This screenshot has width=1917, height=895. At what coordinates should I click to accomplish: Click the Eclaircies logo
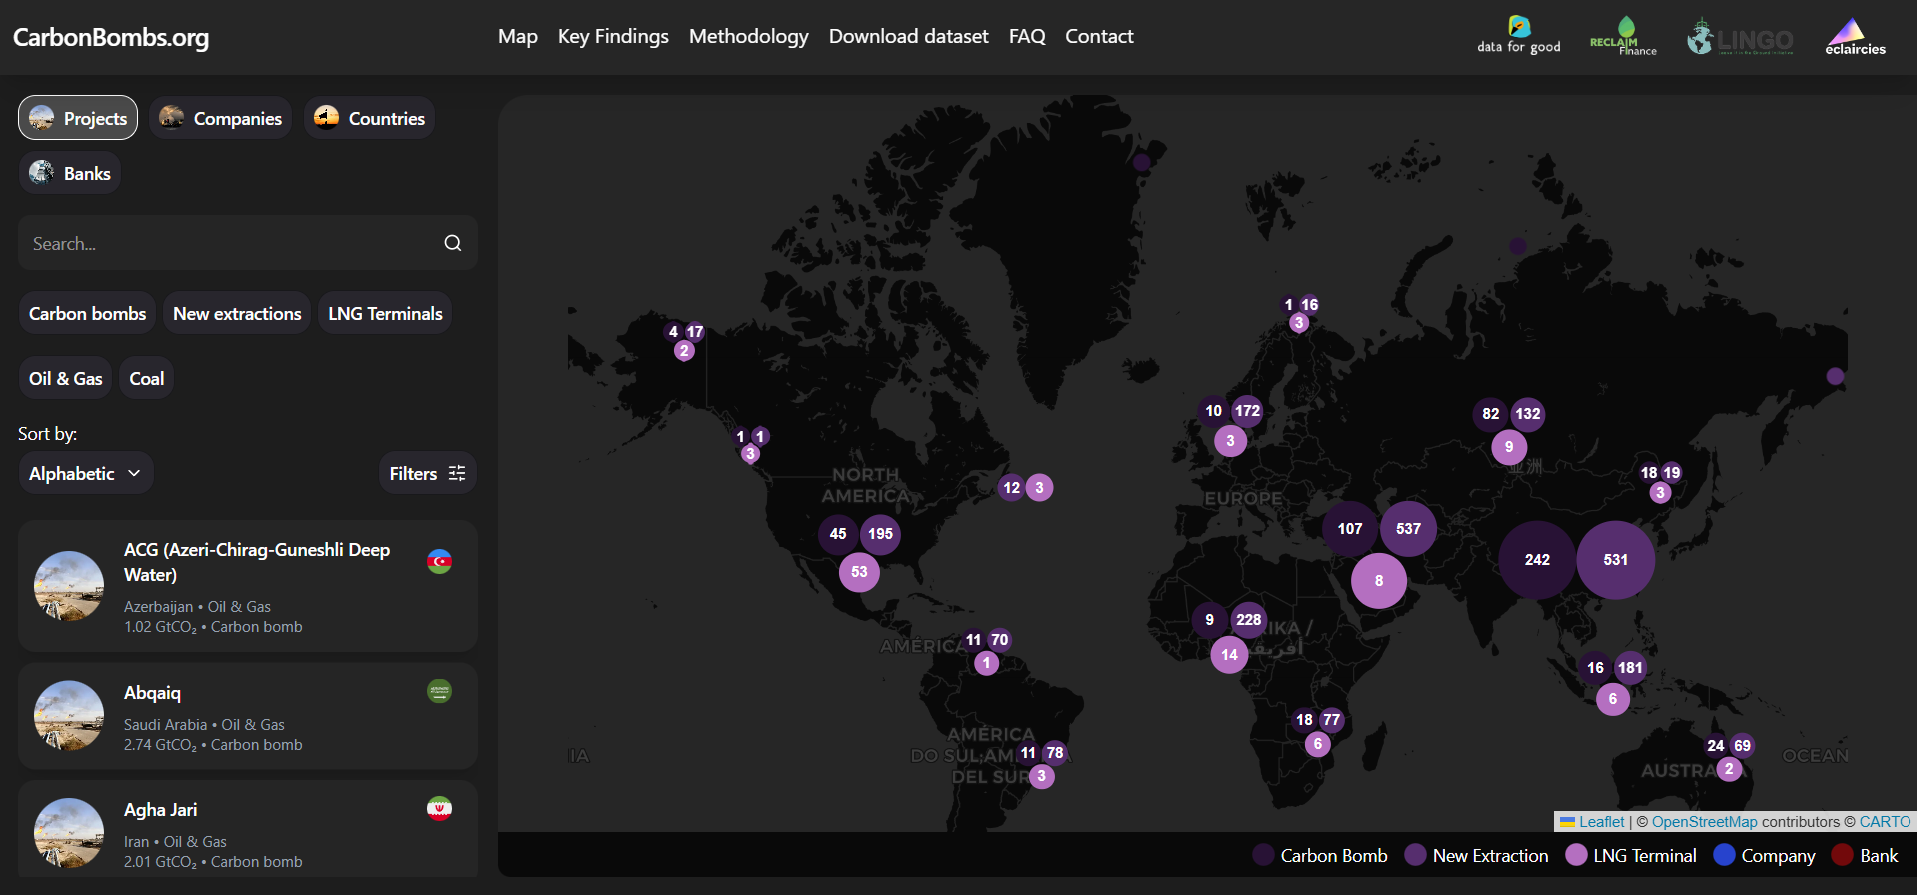pyautogui.click(x=1855, y=37)
